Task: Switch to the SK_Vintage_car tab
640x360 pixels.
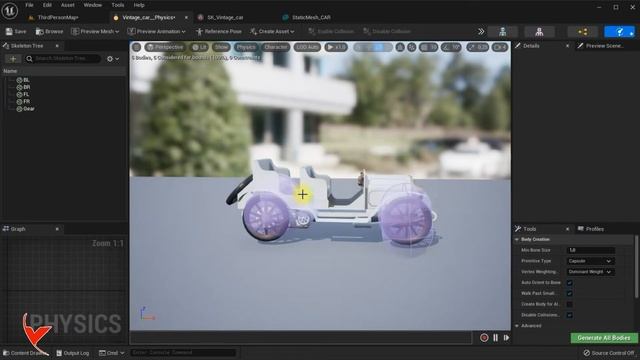Action: 225,18
